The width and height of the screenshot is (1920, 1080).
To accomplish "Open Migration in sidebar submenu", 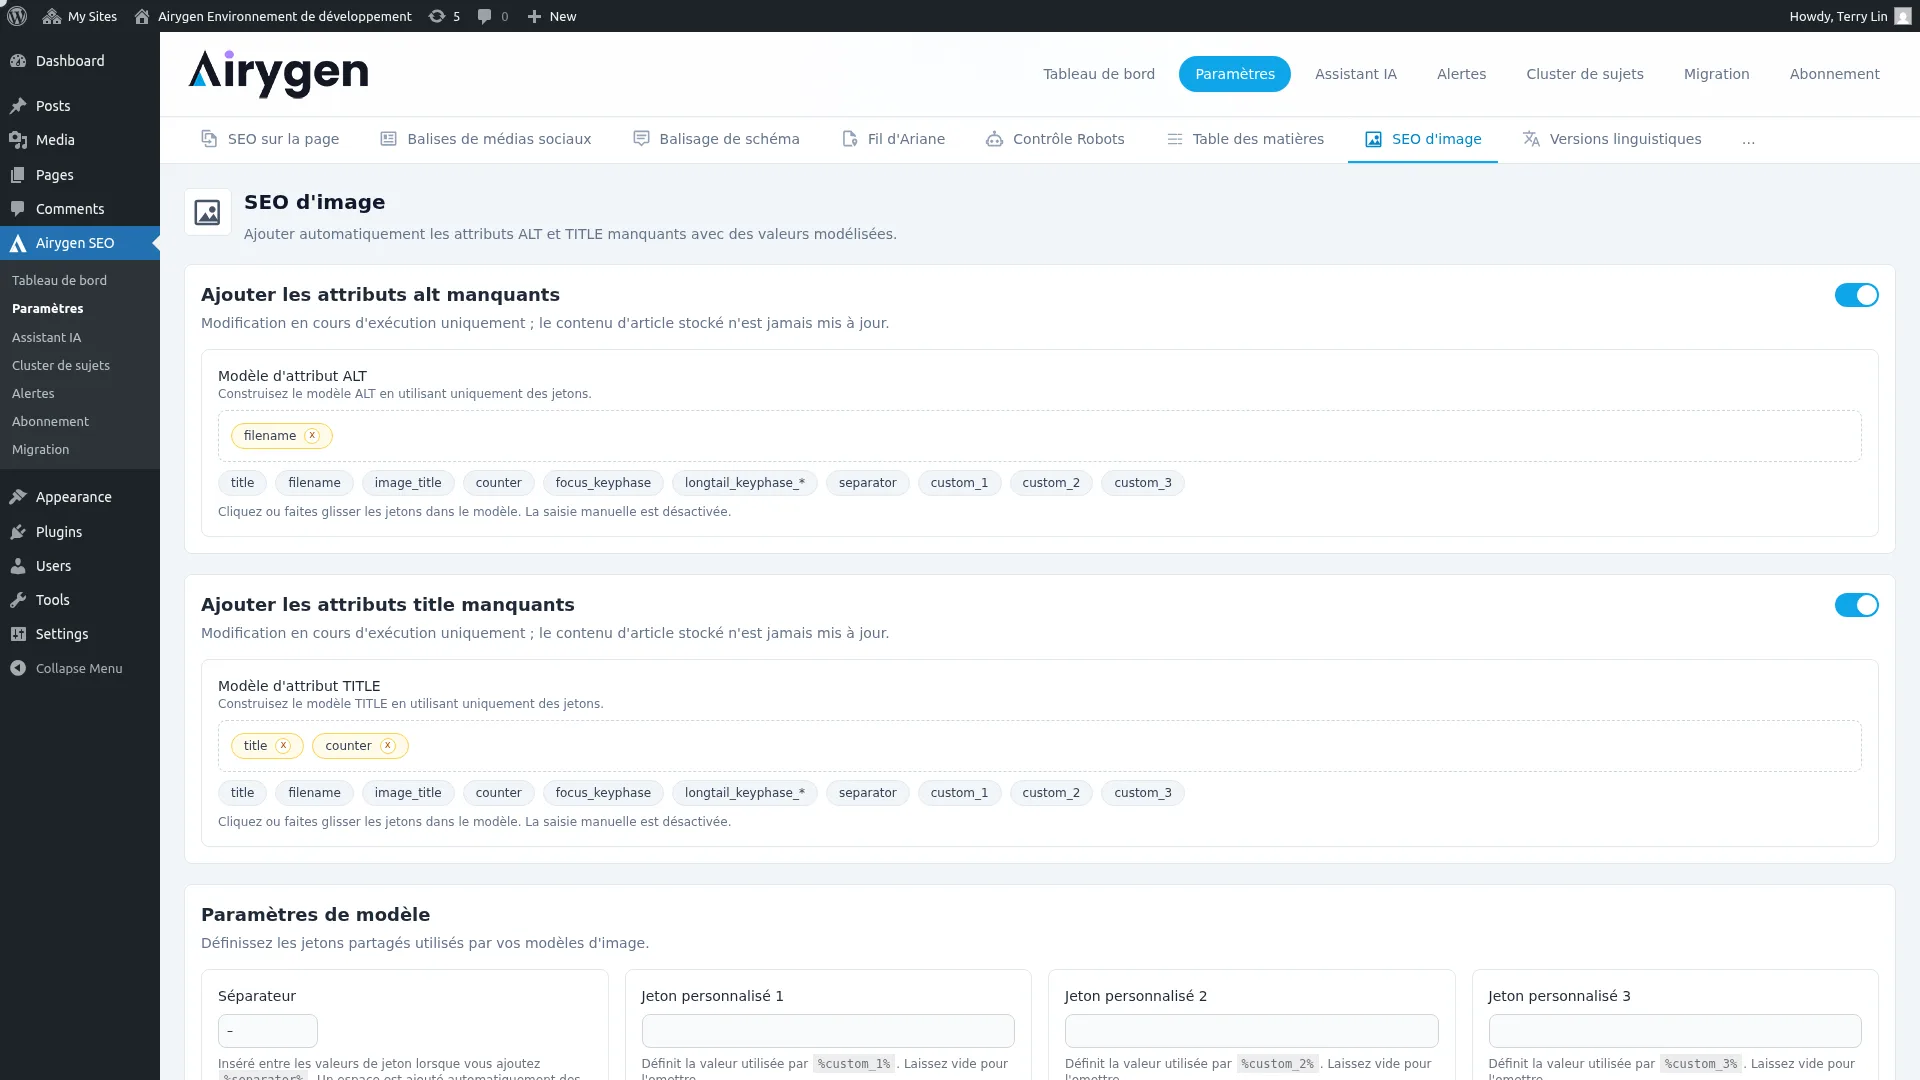I will (x=40, y=450).
